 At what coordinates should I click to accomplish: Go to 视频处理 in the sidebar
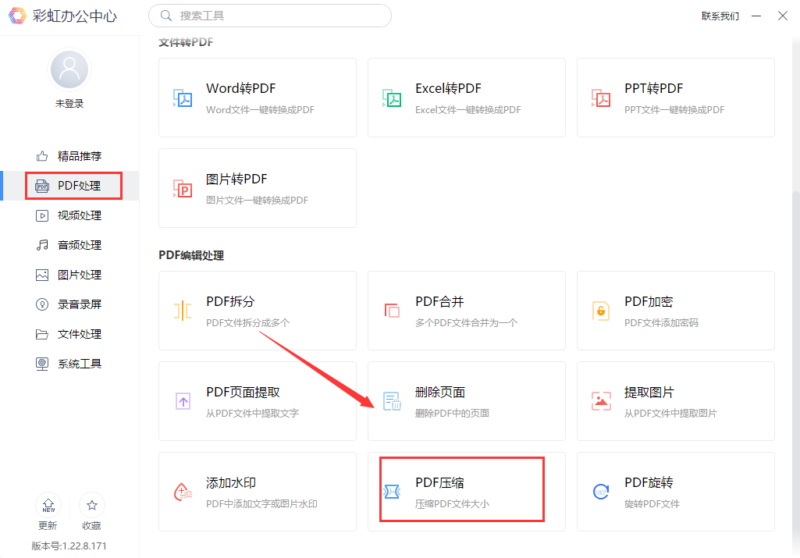click(x=69, y=216)
